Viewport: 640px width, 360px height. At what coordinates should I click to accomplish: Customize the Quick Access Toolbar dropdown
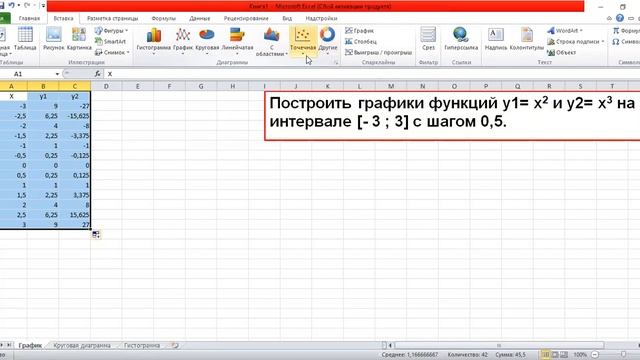[x=43, y=5]
